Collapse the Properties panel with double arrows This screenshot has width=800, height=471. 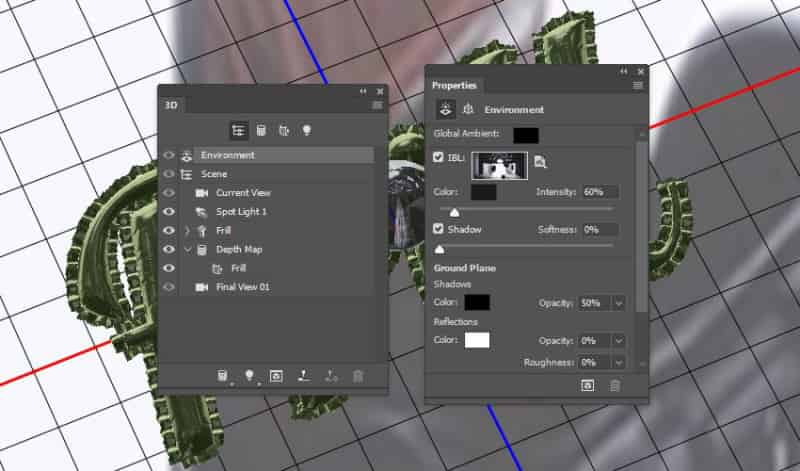pyautogui.click(x=624, y=71)
